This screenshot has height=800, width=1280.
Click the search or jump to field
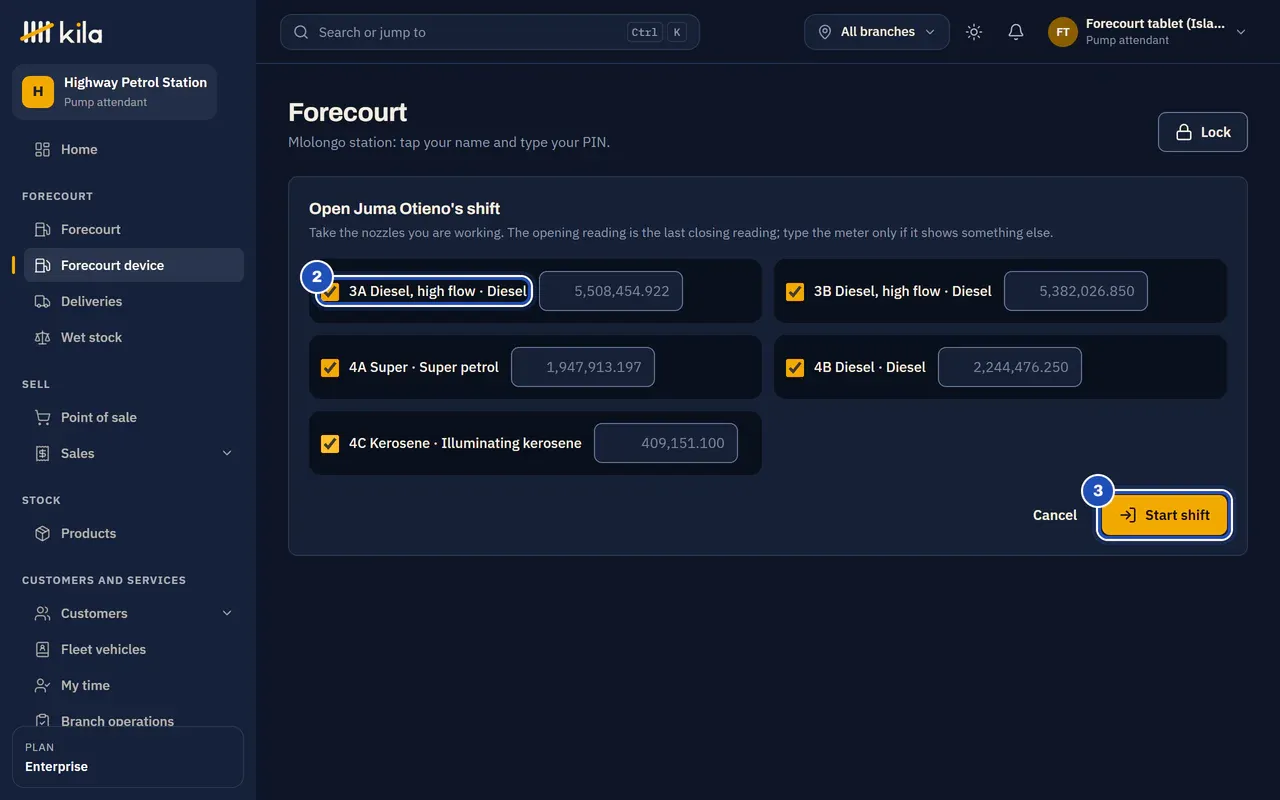point(490,32)
